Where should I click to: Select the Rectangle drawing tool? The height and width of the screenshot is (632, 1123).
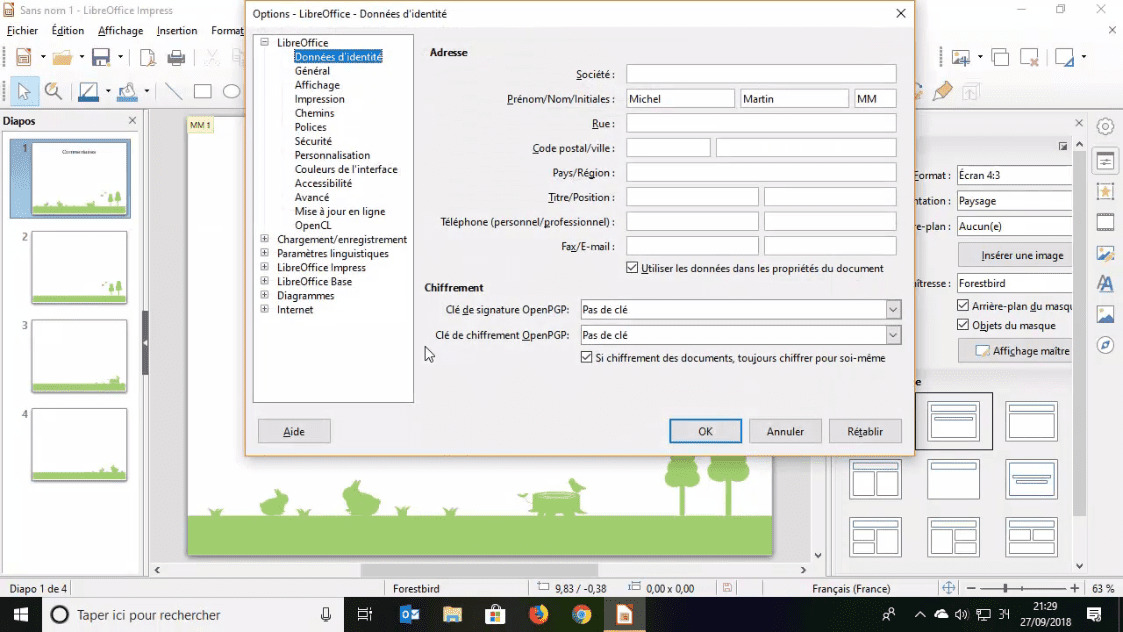[x=203, y=92]
